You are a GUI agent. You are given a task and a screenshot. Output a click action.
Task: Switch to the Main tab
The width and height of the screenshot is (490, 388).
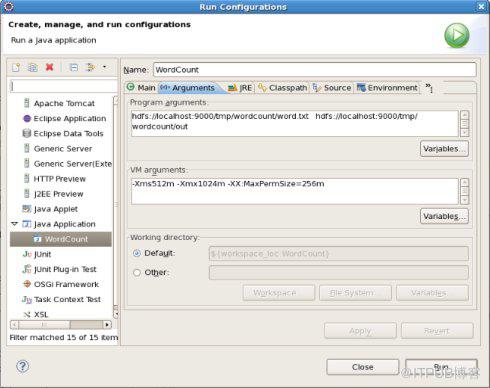[x=141, y=88]
